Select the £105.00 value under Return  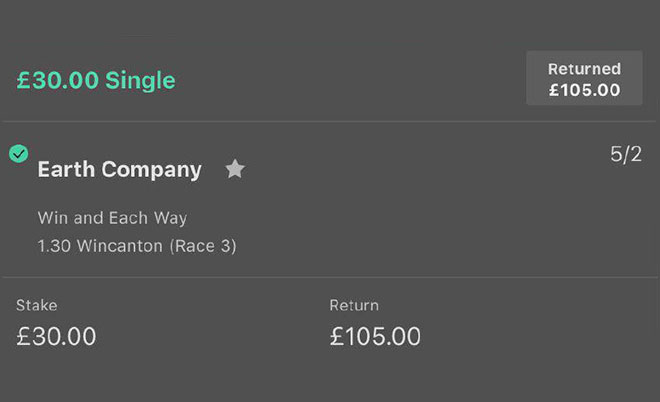[376, 337]
